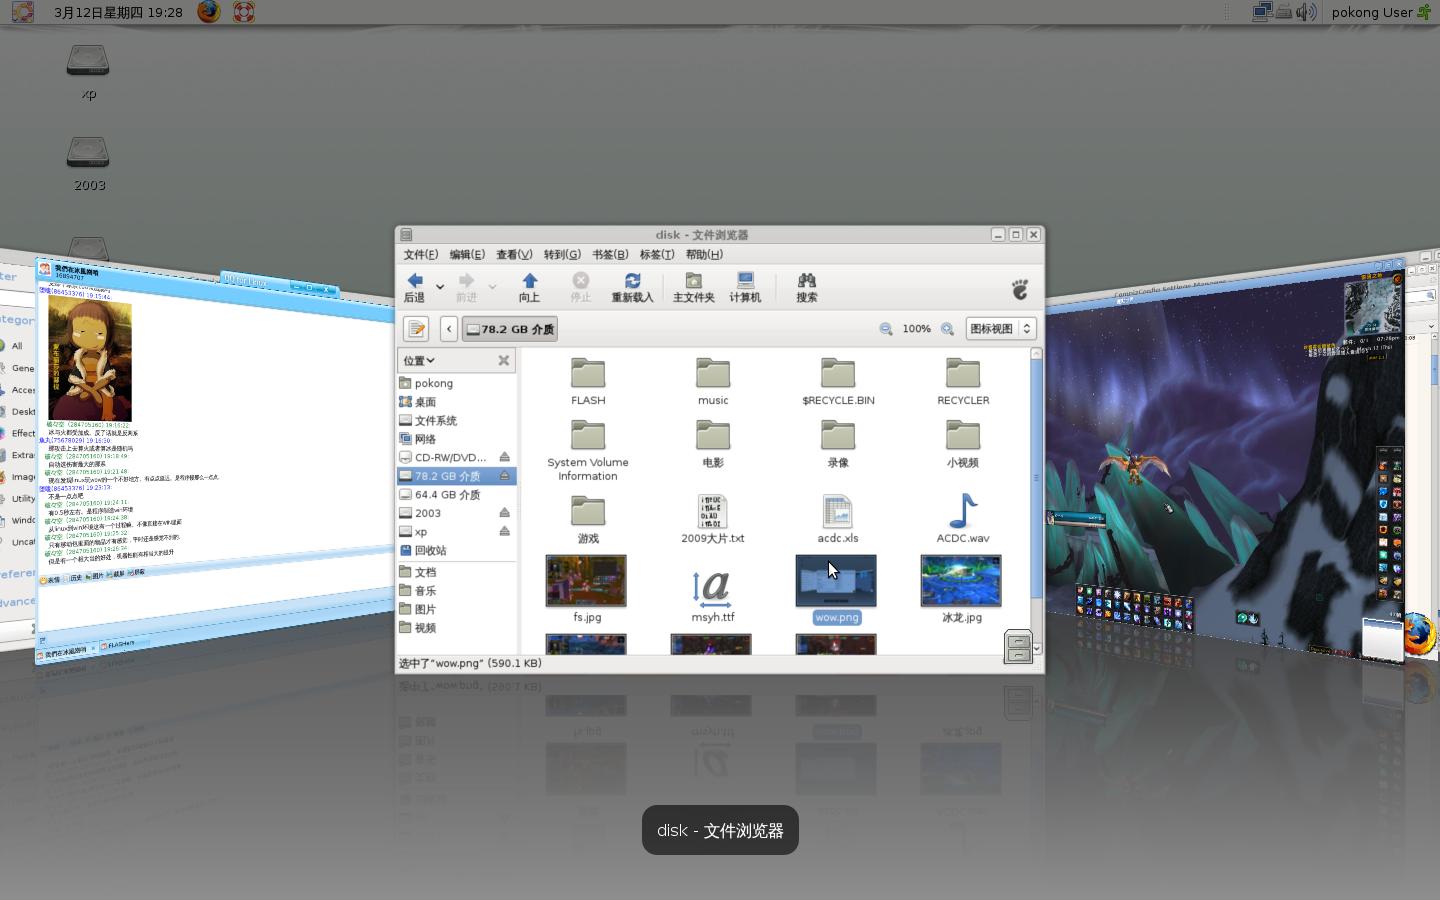Select the FLASH folder icon

pyautogui.click(x=588, y=373)
